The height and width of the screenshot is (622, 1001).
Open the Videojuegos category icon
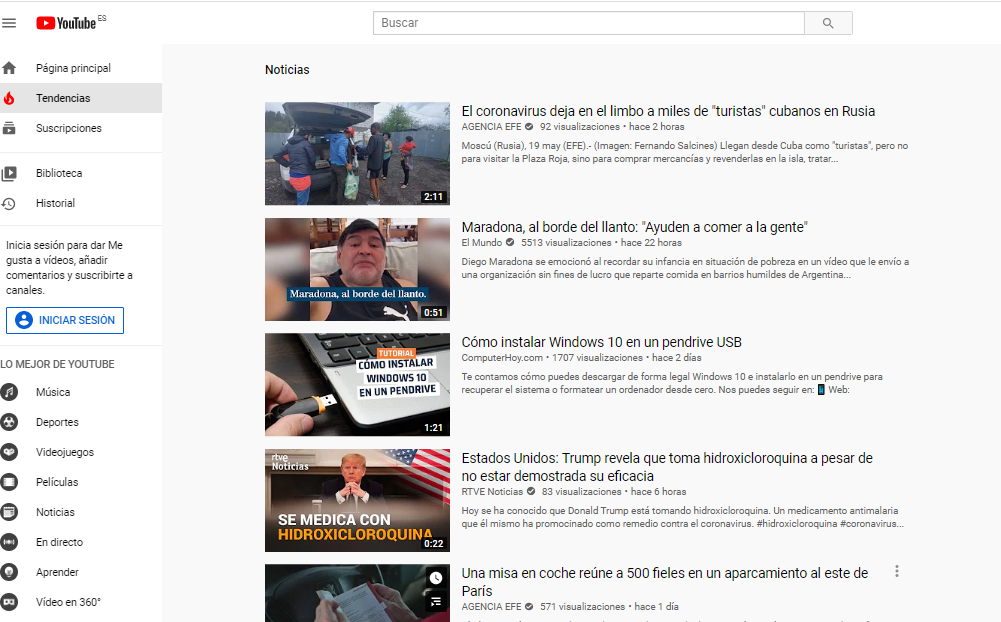(x=10, y=452)
